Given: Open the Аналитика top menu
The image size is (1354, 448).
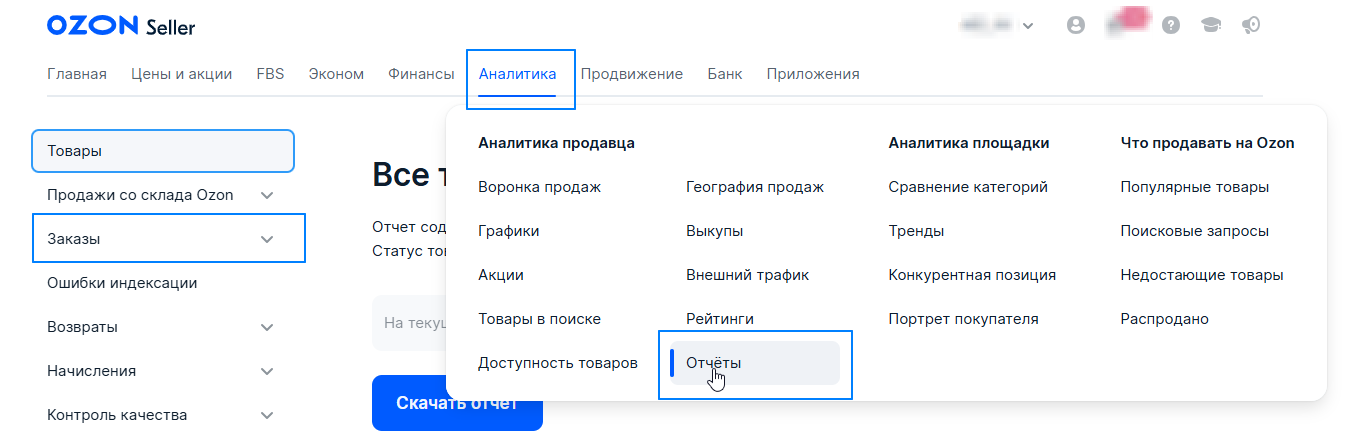Looking at the screenshot, I should pyautogui.click(x=517, y=74).
